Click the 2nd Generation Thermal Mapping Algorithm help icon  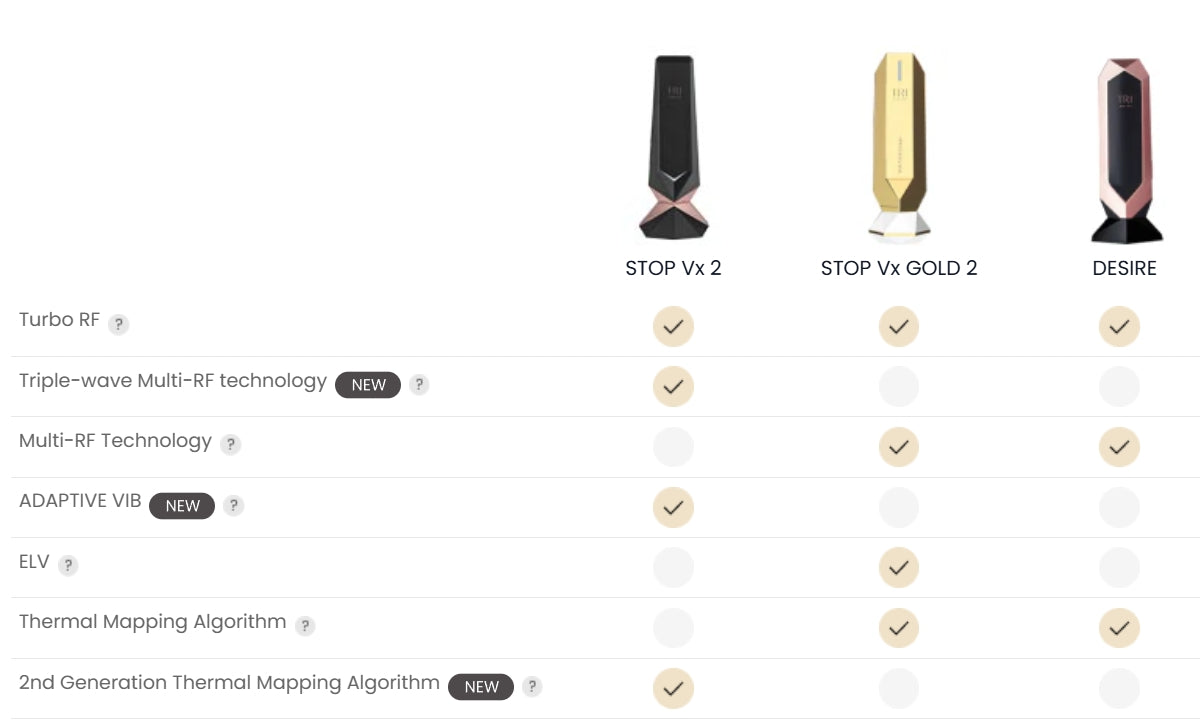pos(531,687)
